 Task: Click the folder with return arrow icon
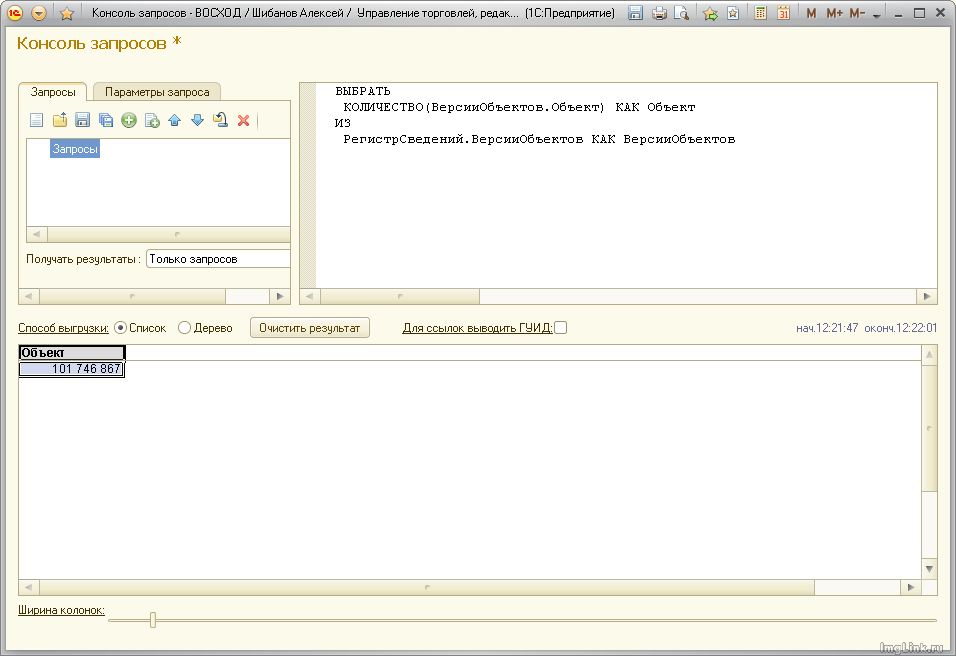tap(220, 120)
